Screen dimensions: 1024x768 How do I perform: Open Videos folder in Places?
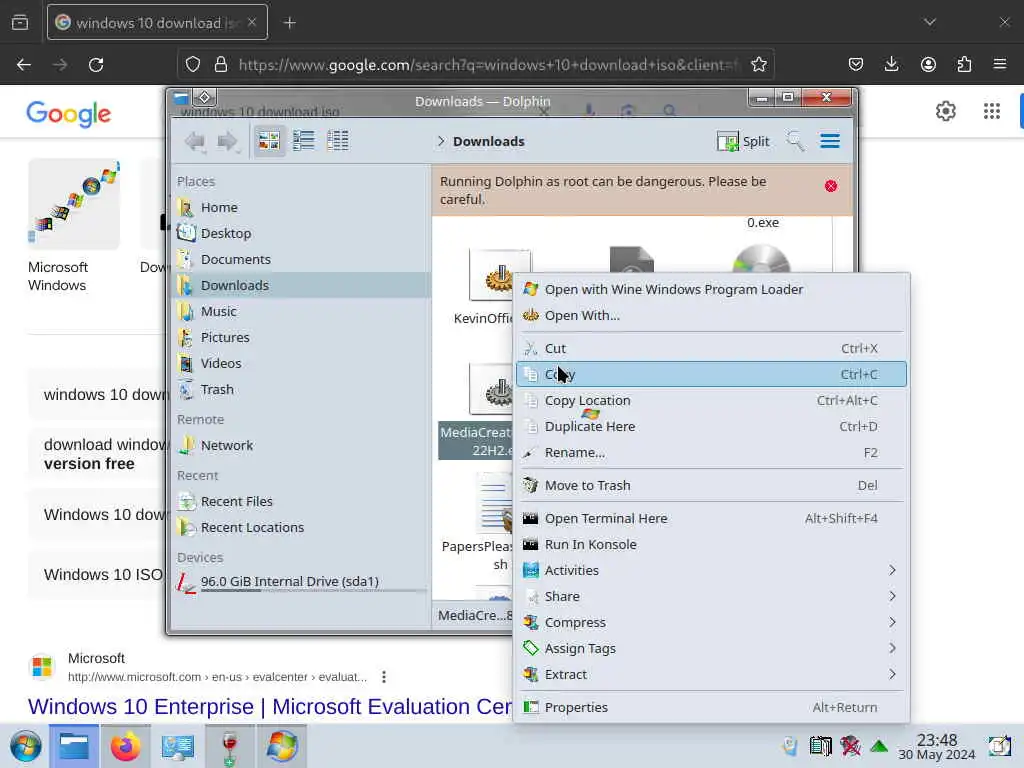[300, 363]
